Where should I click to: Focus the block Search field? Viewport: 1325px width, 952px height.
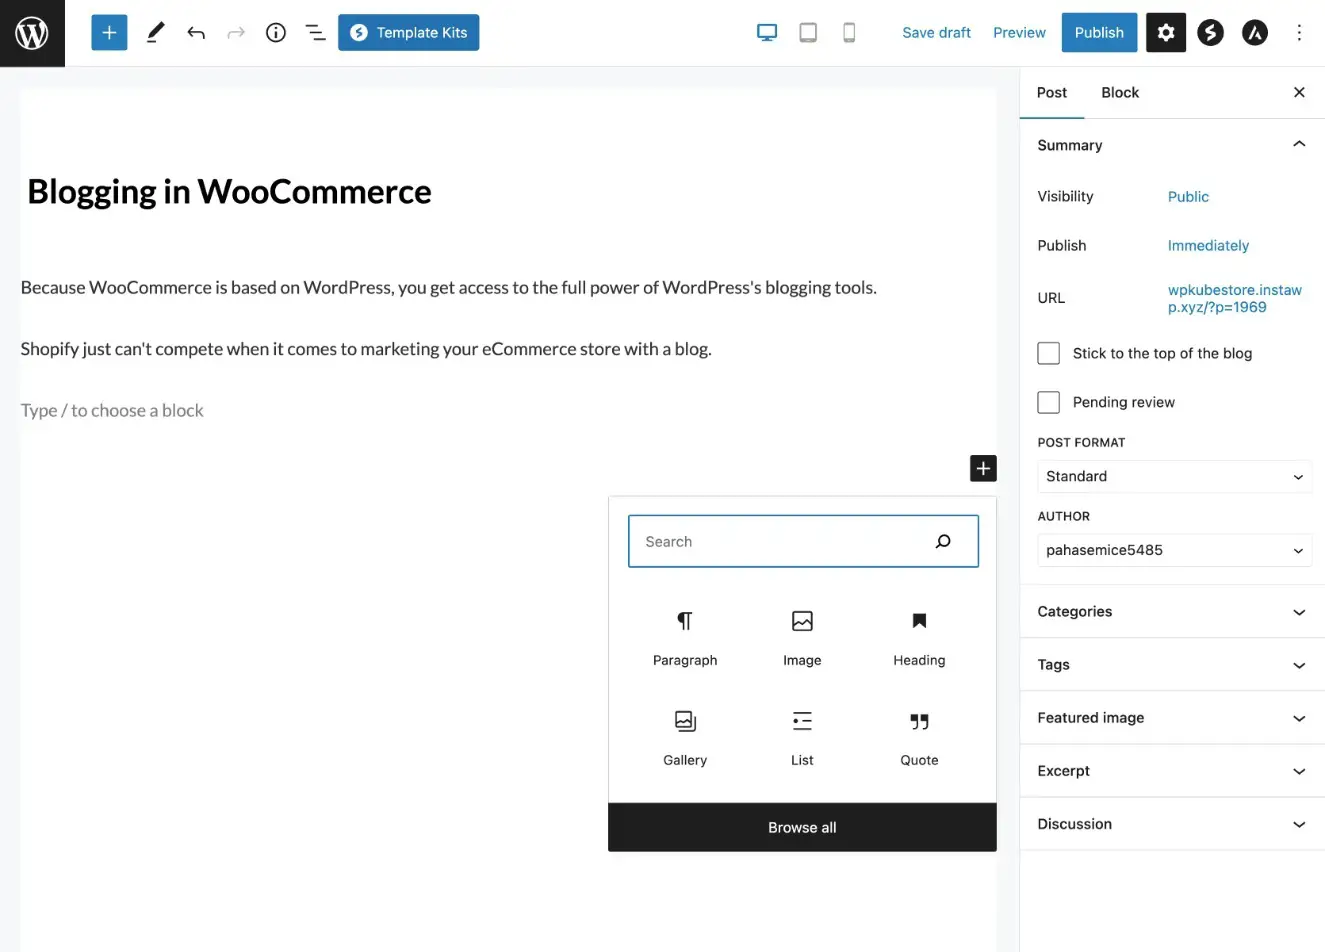click(803, 541)
